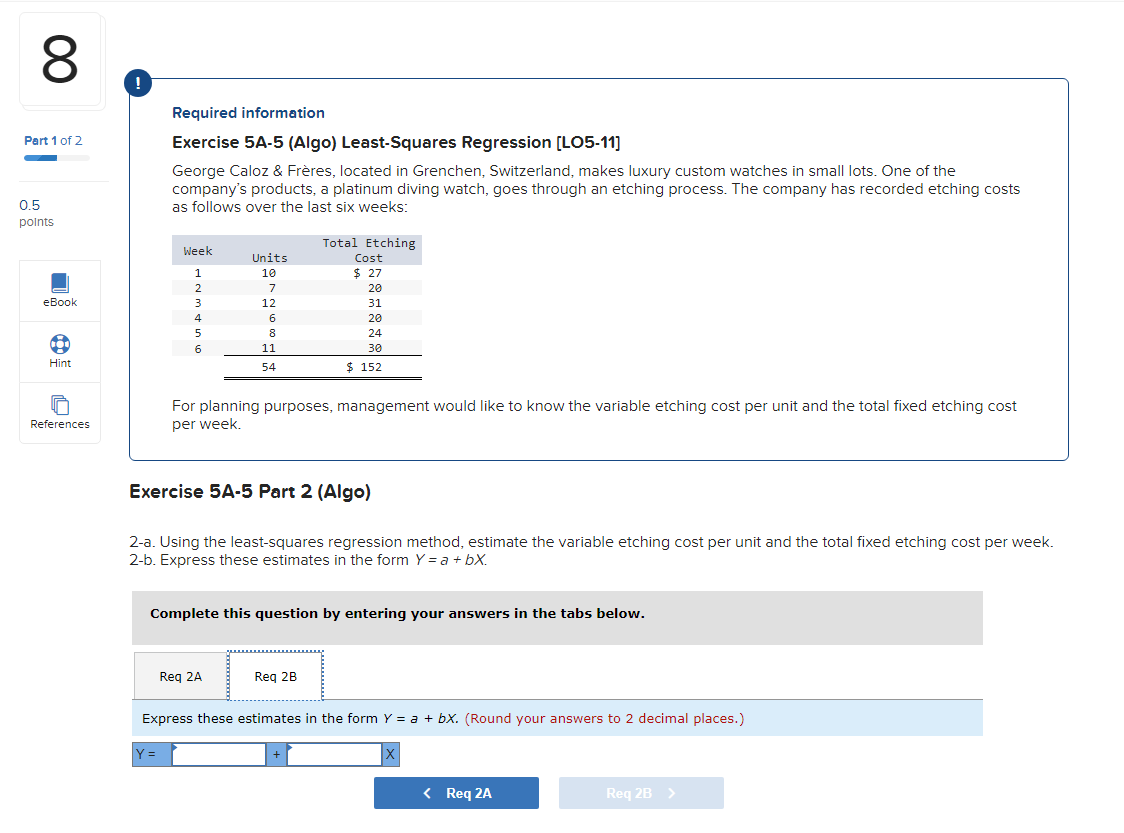Open the Hint resource
1124x833 pixels.
(x=59, y=351)
